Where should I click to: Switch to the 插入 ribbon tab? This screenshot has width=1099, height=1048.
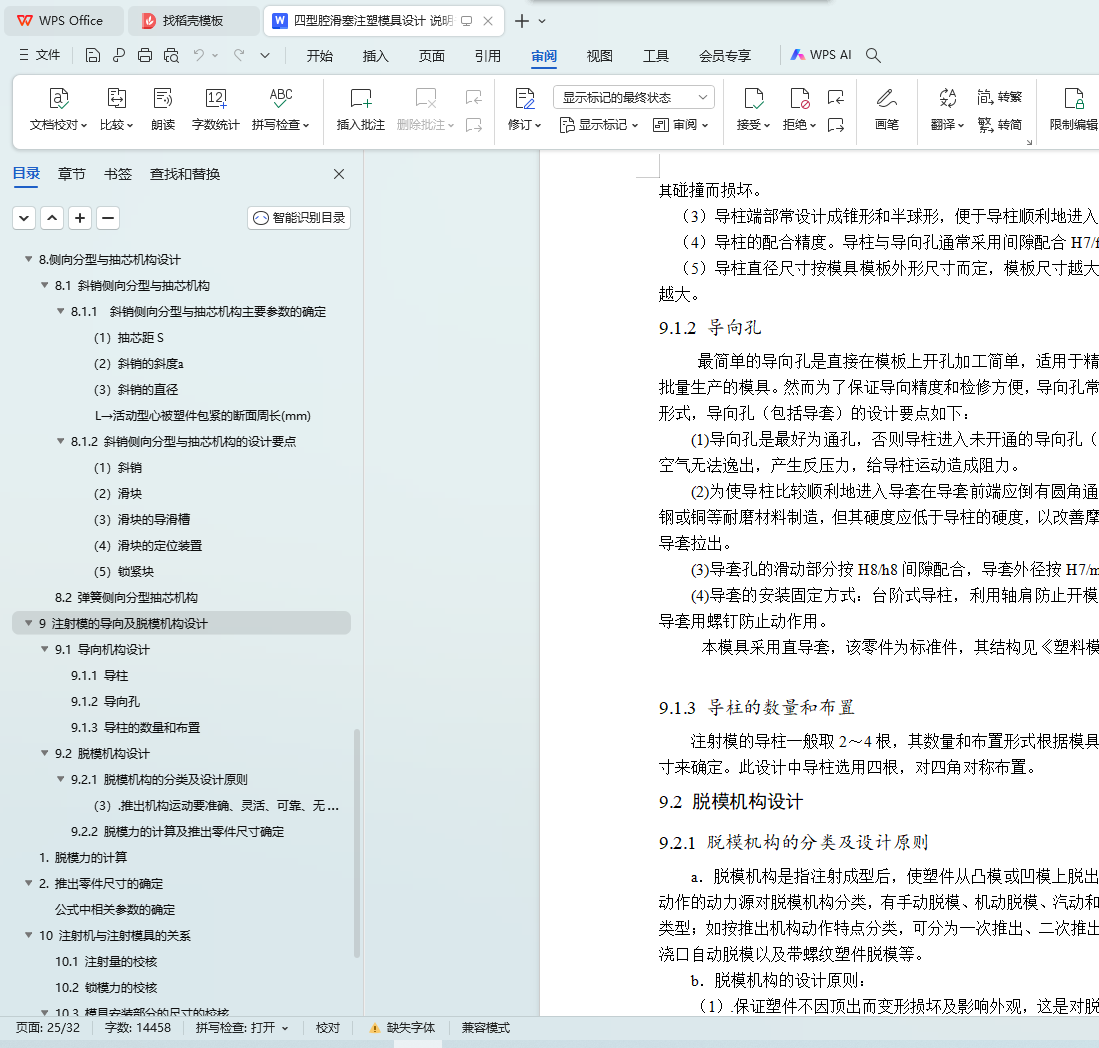[x=376, y=55]
